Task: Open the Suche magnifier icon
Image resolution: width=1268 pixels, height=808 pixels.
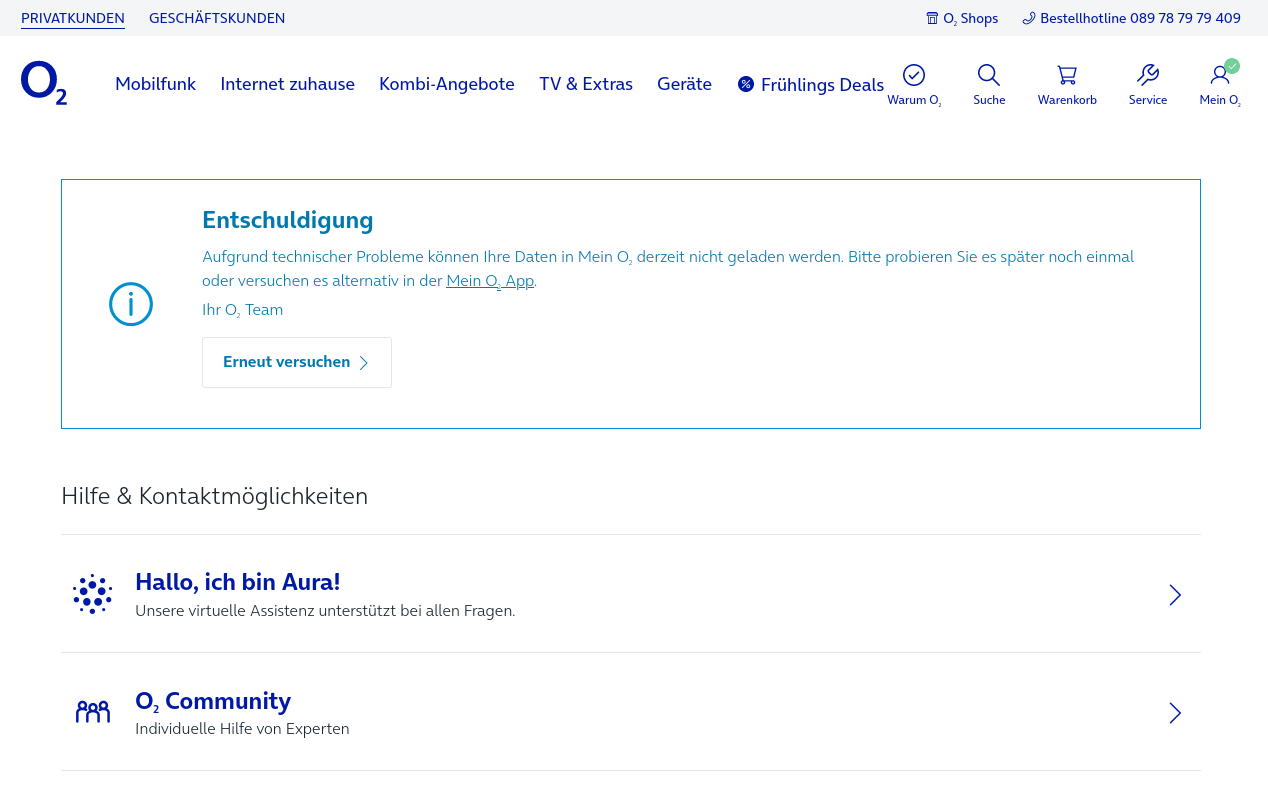Action: click(x=989, y=75)
